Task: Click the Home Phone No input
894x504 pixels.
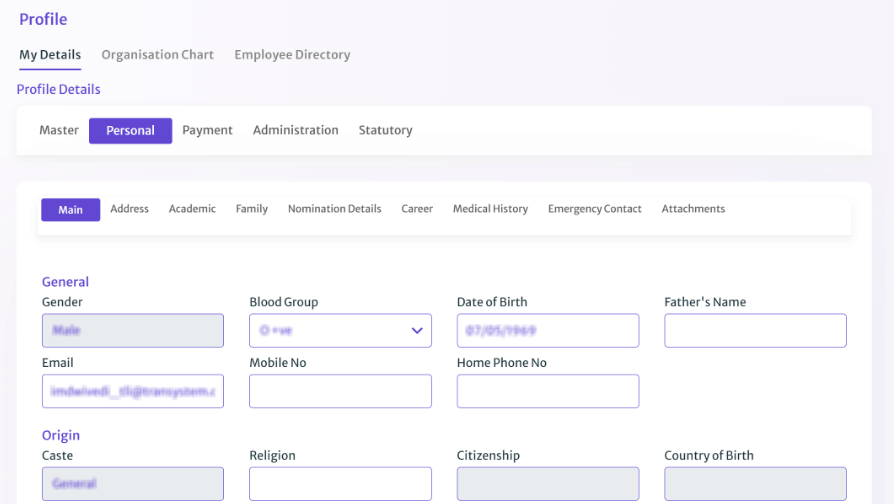Action: 548,391
